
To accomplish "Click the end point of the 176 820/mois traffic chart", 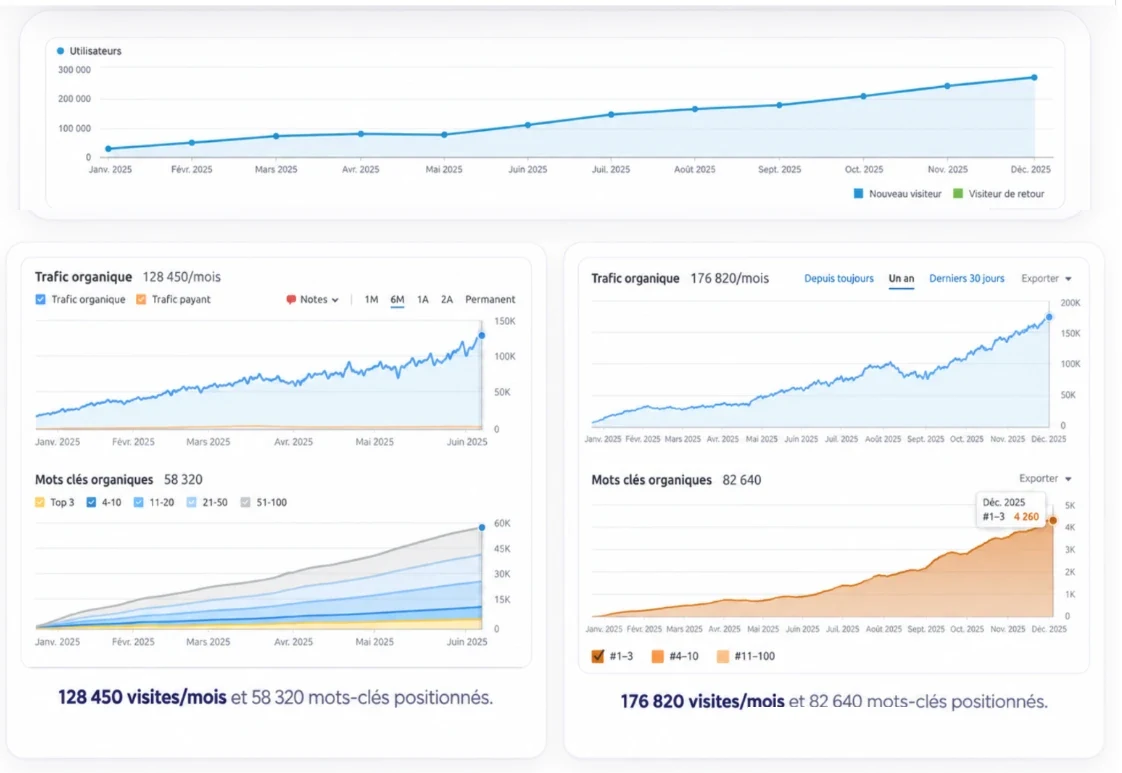I will click(x=1049, y=316).
